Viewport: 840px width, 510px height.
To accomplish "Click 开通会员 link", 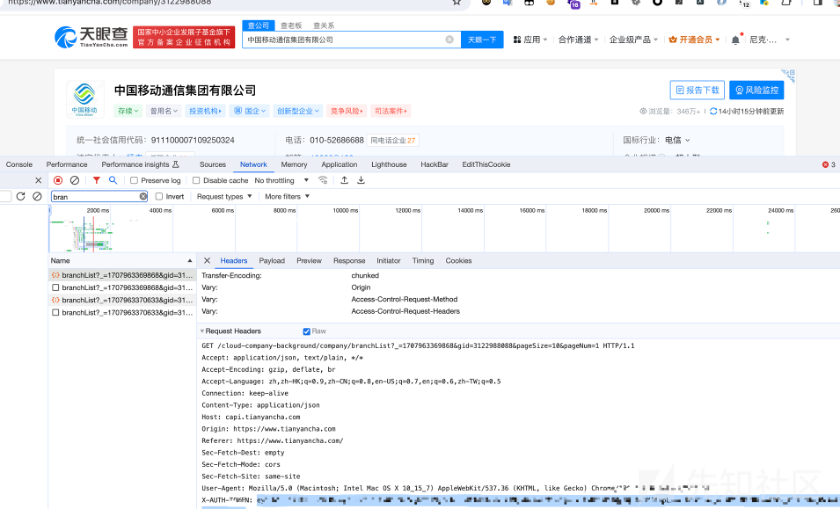I will [x=694, y=40].
